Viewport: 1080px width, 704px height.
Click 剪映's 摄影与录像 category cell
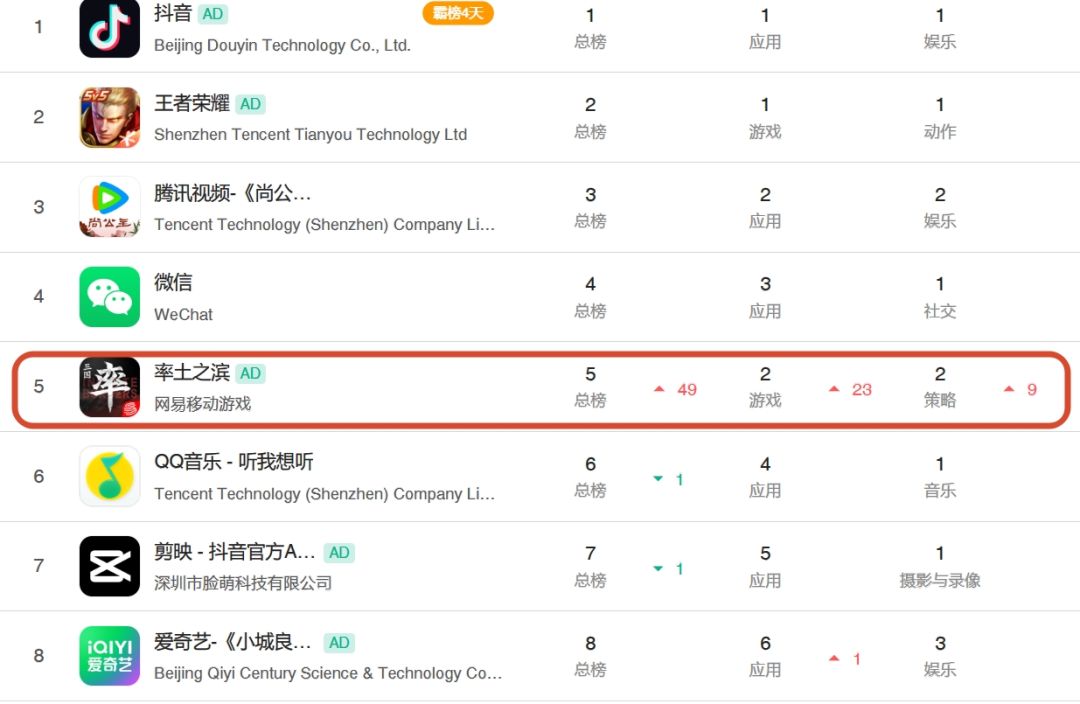940,566
